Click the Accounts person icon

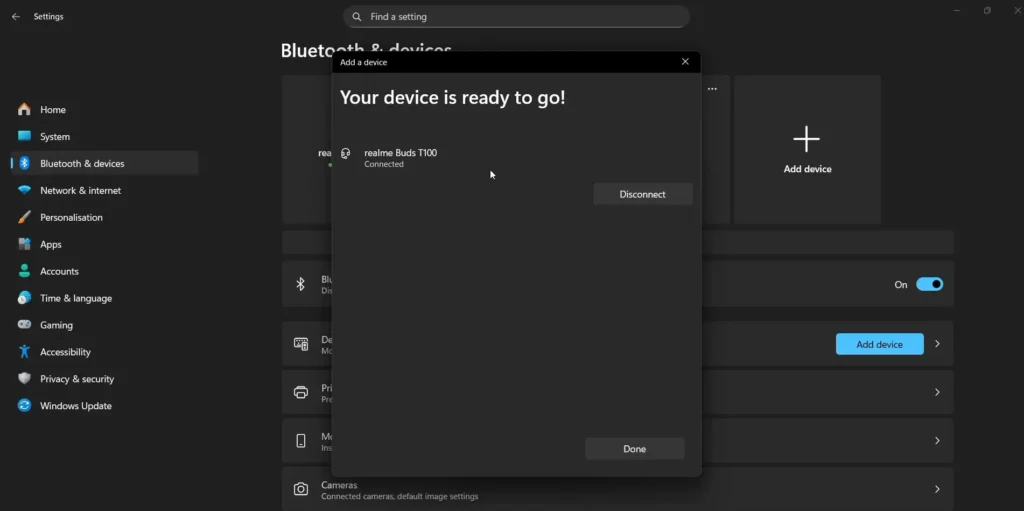point(24,271)
